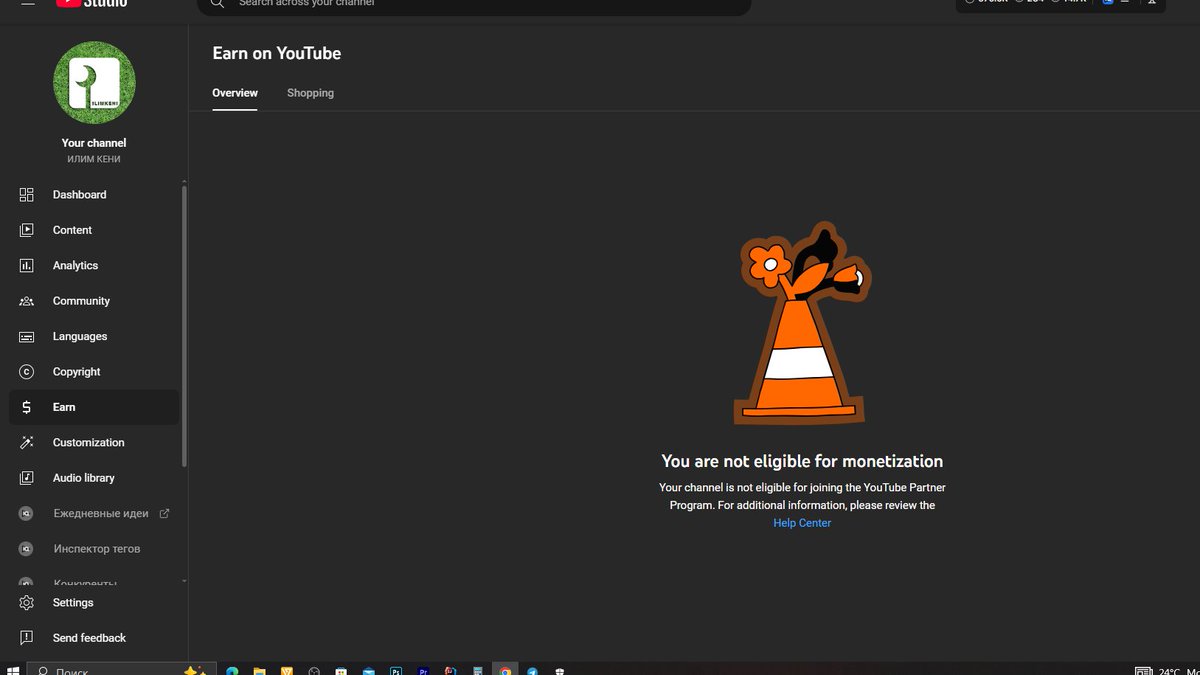Click the sidebar scrollbar up arrow
The image size is (1200, 675).
184,181
